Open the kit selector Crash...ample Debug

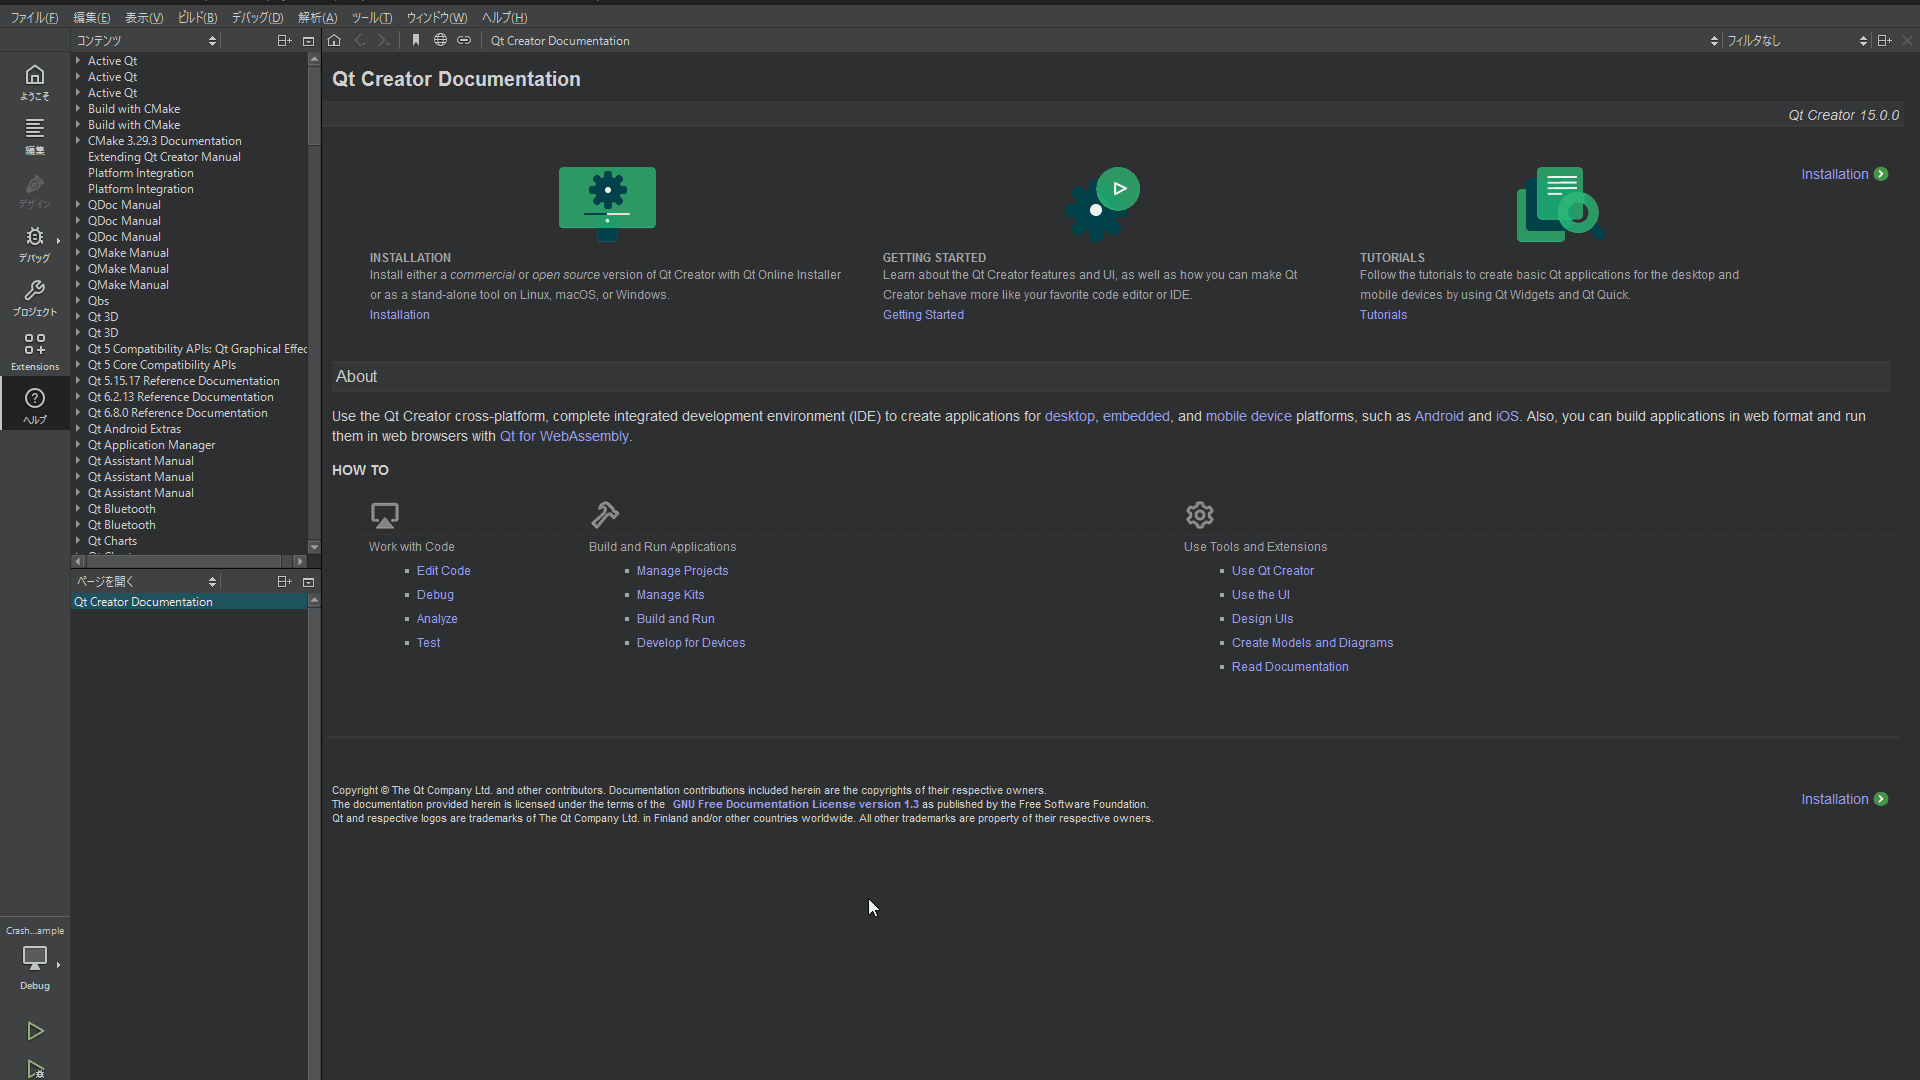pyautogui.click(x=35, y=958)
